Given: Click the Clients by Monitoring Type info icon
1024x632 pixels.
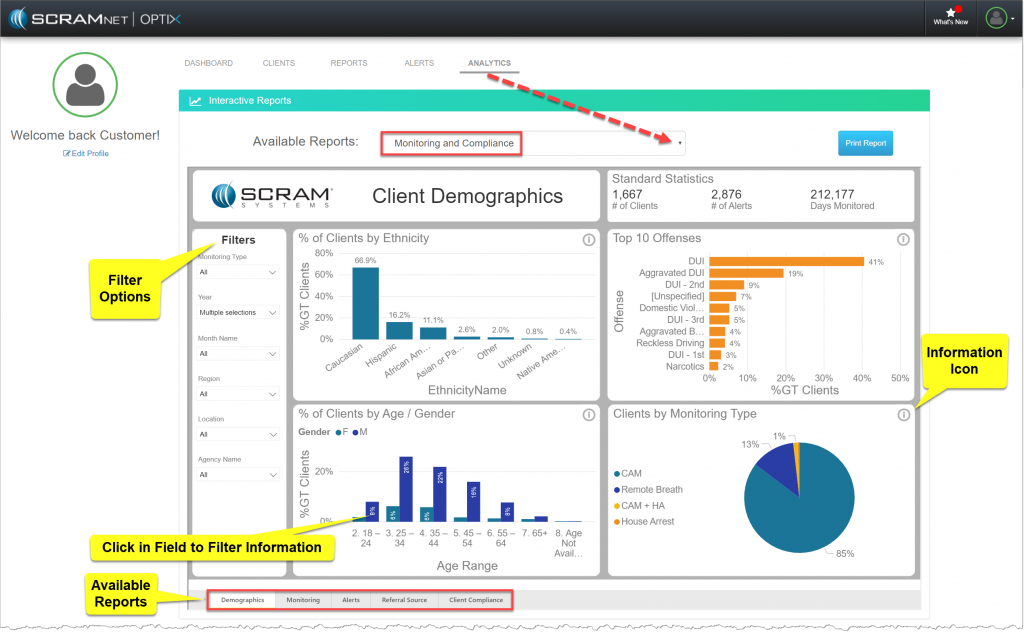Looking at the screenshot, I should (903, 413).
